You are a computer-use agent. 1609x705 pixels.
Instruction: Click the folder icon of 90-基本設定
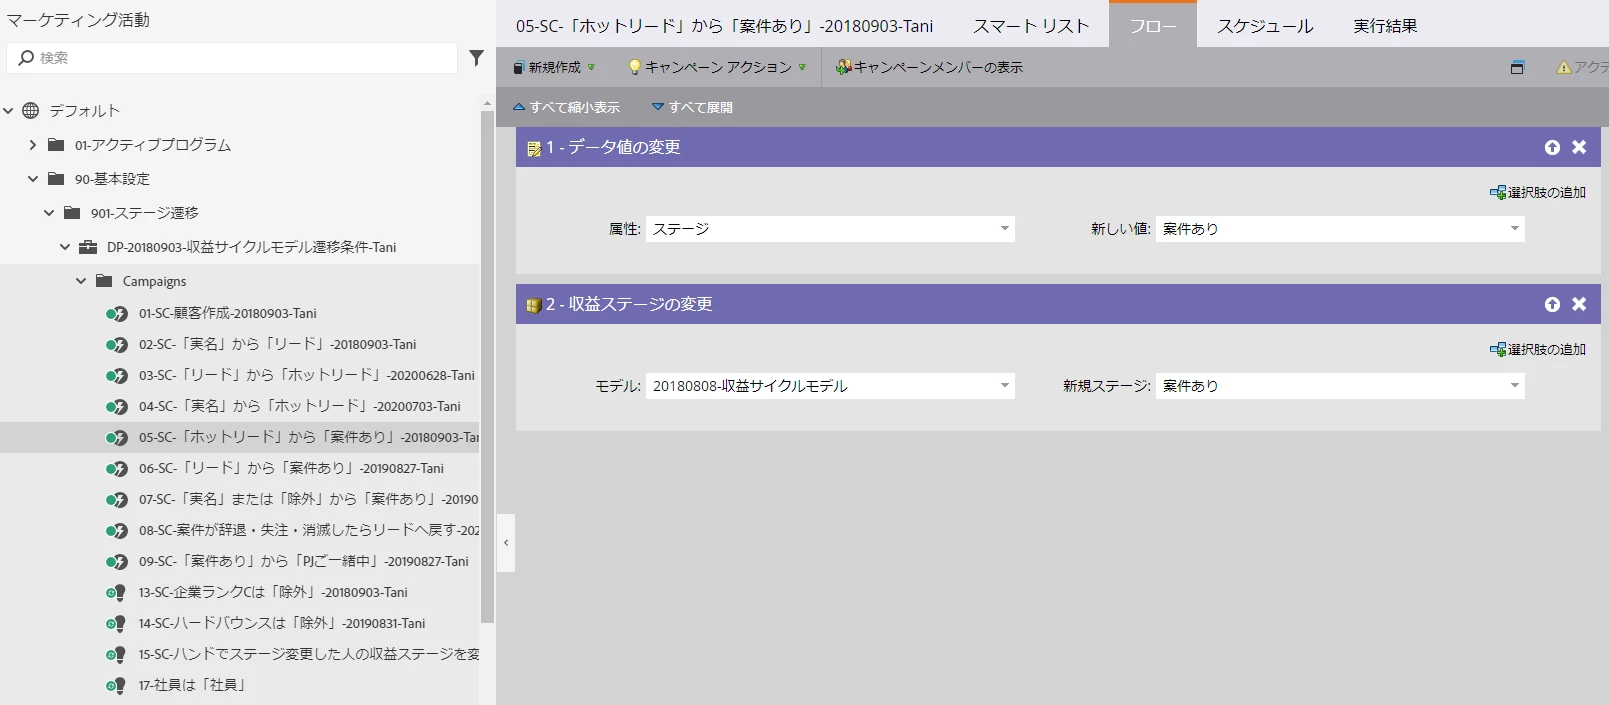[x=56, y=179]
